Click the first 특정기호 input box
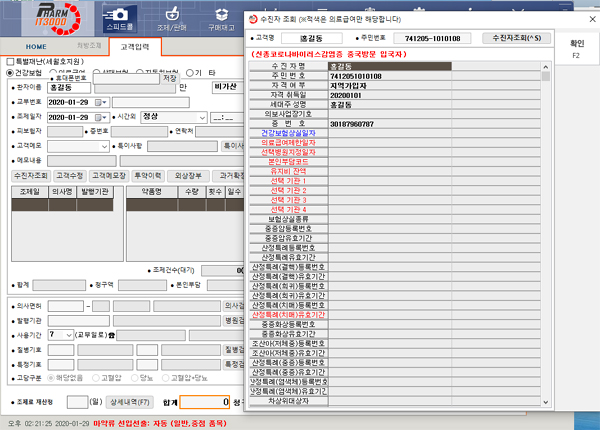Screen dimensions: 600x430 (61, 364)
